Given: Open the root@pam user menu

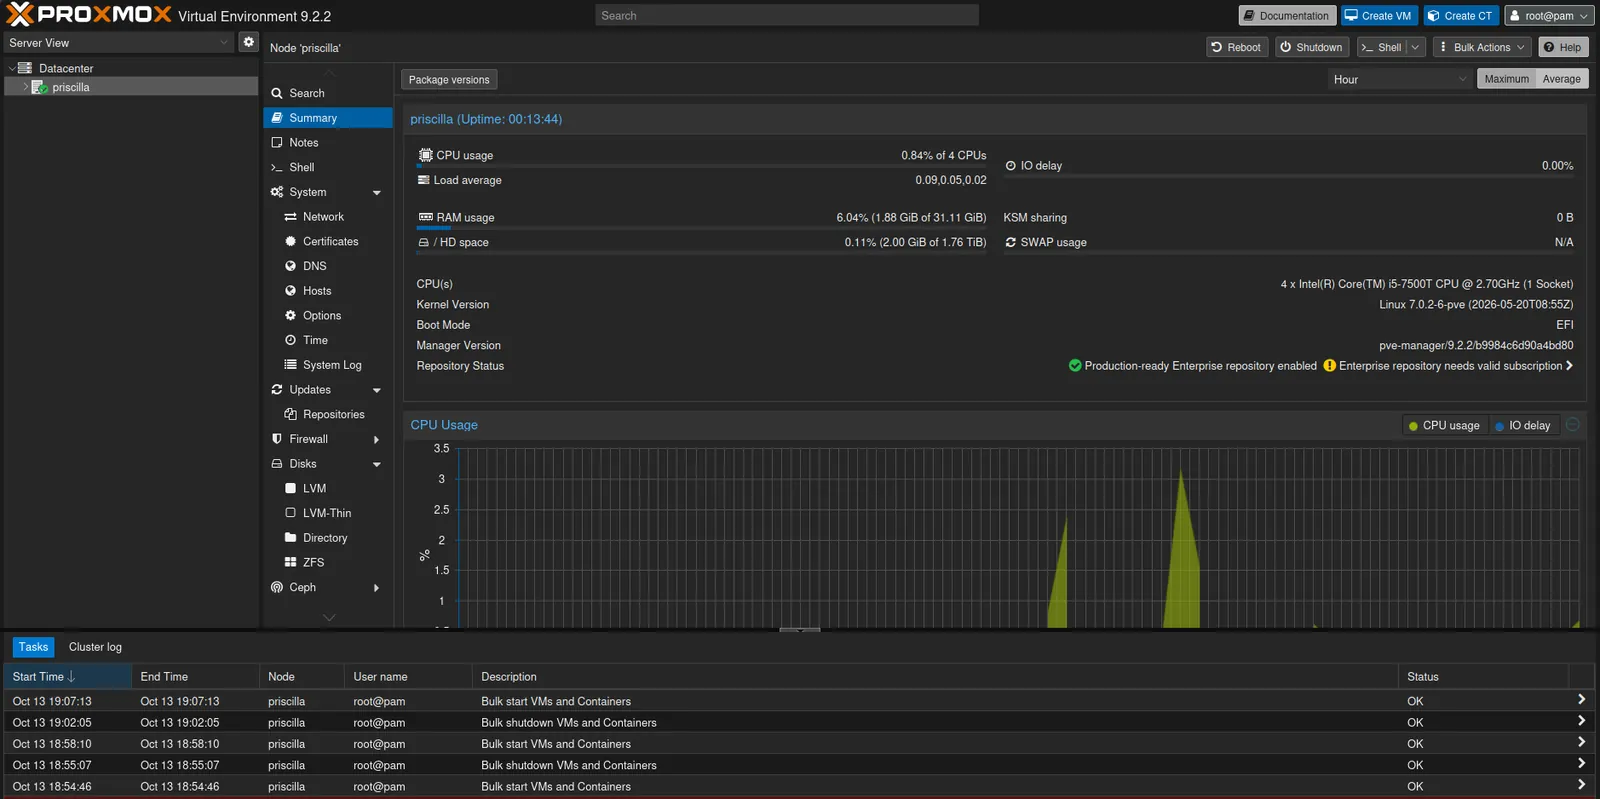Looking at the screenshot, I should pos(1548,16).
